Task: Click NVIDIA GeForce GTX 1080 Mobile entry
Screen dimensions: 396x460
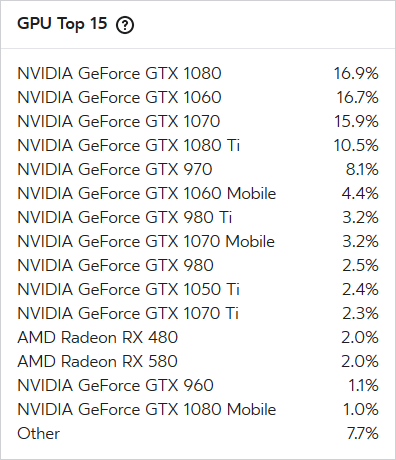Action: pyautogui.click(x=198, y=409)
